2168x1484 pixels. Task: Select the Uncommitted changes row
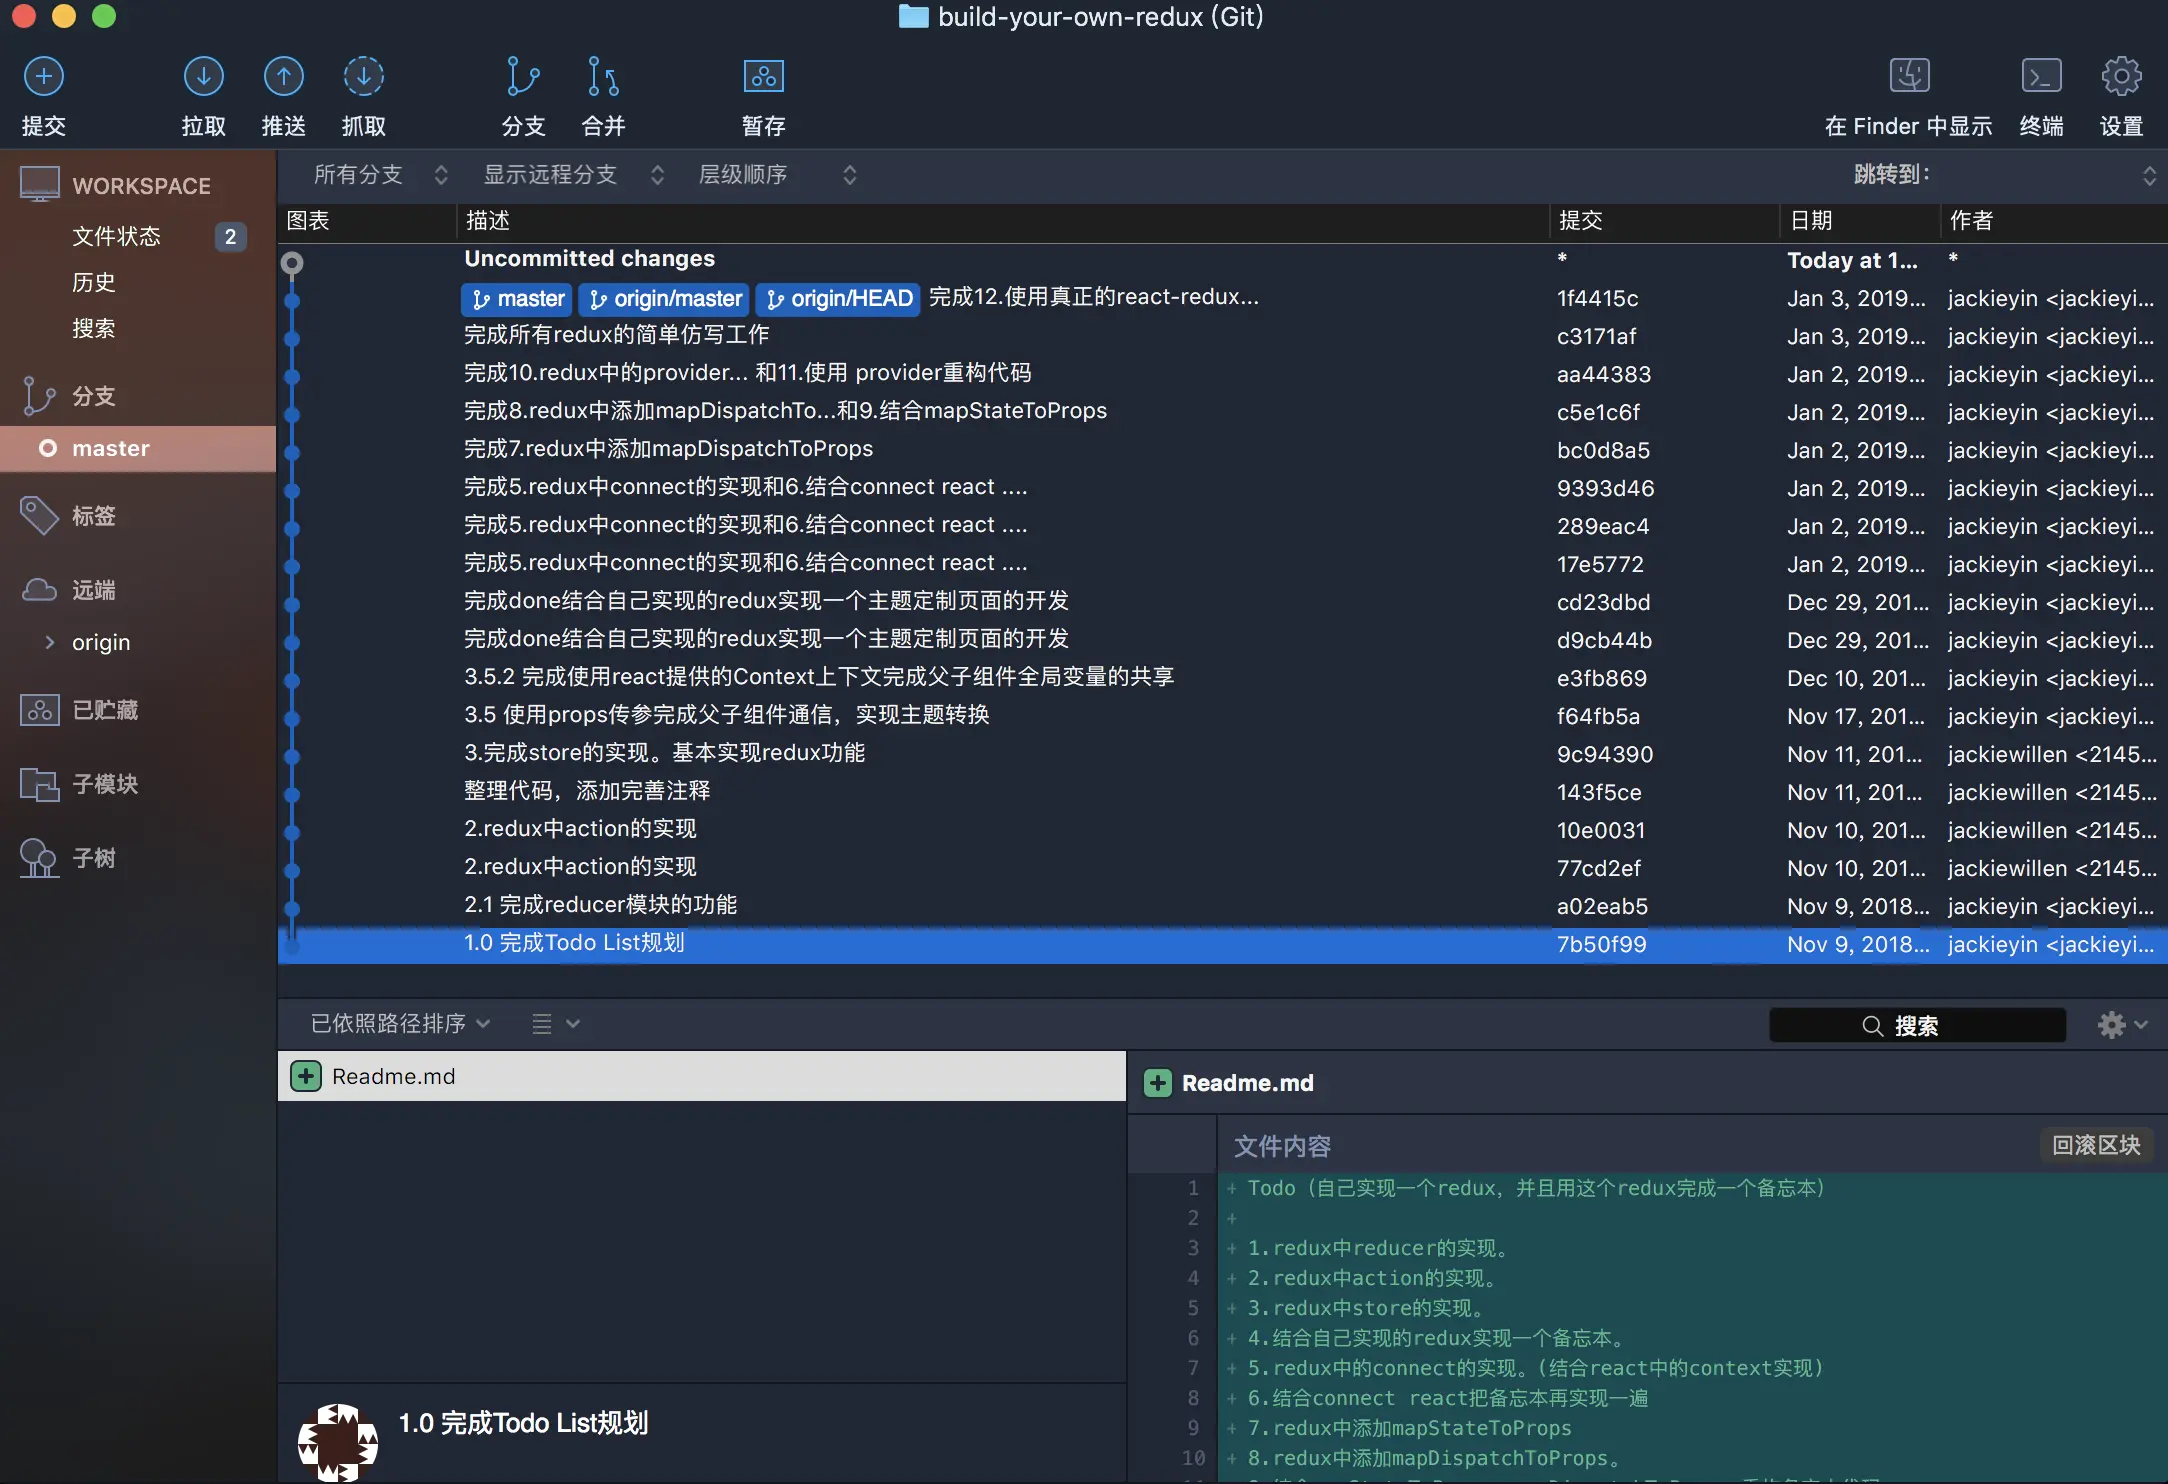[x=590, y=259]
